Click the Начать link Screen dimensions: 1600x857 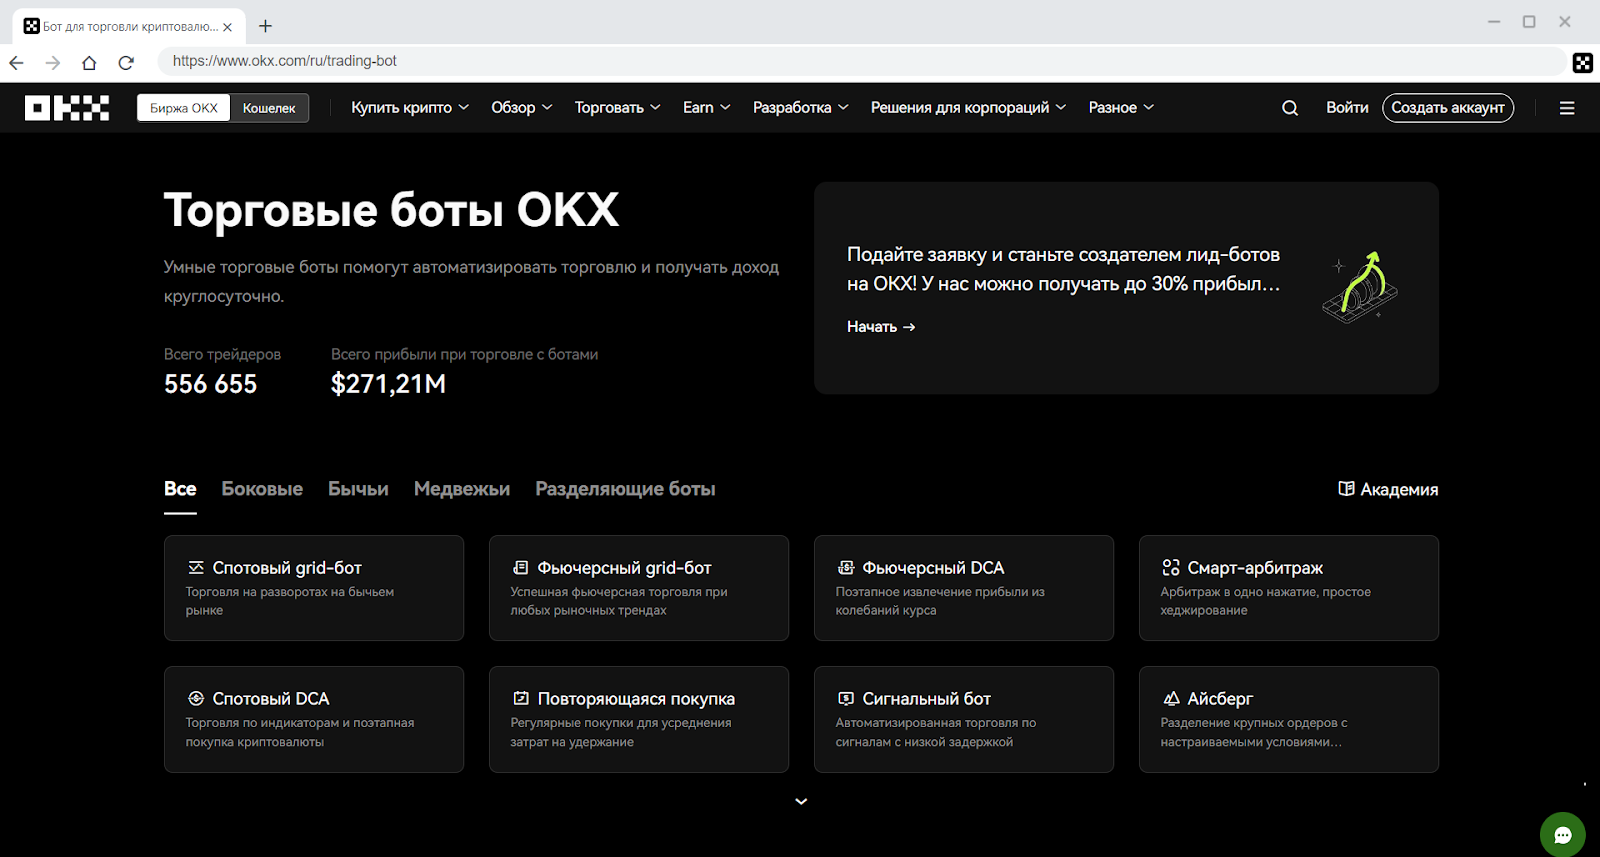click(x=881, y=327)
